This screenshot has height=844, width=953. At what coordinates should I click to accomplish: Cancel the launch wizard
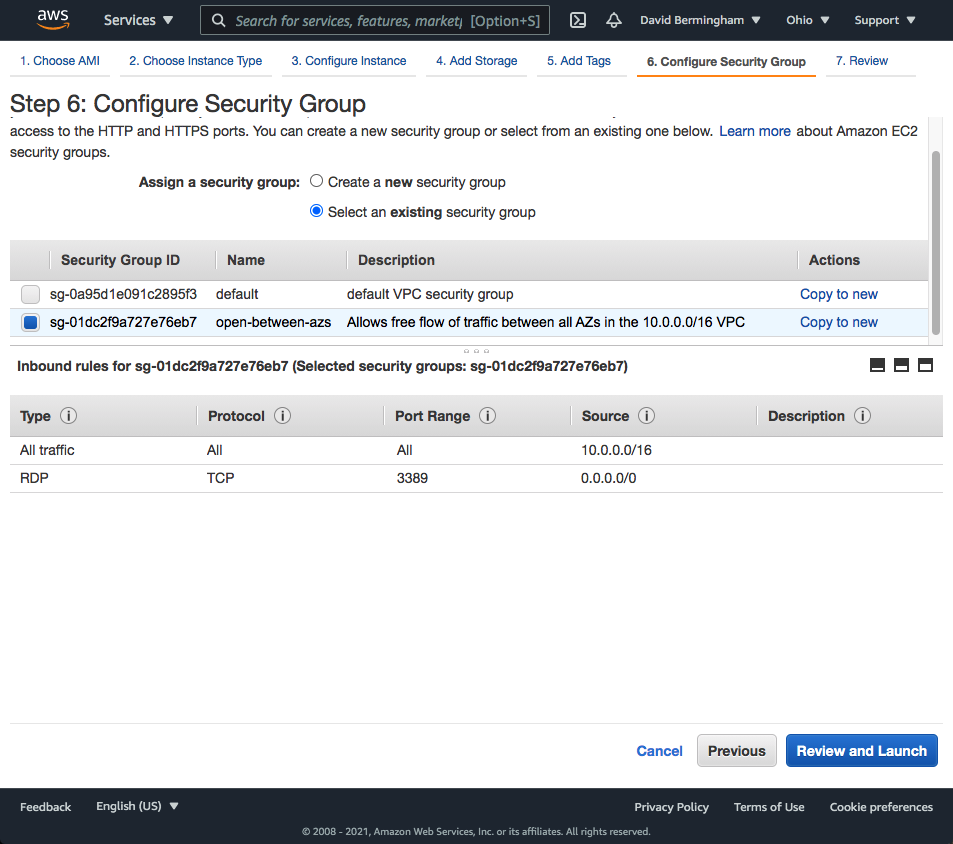click(659, 751)
